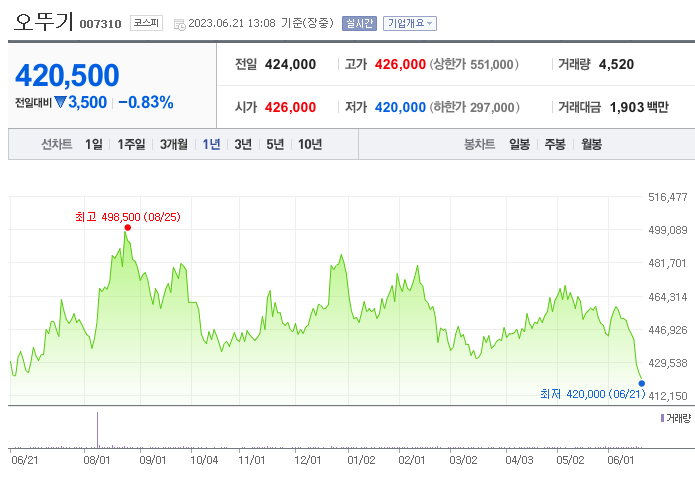
Task: Click the 실시간 real-time button
Action: 359,23
